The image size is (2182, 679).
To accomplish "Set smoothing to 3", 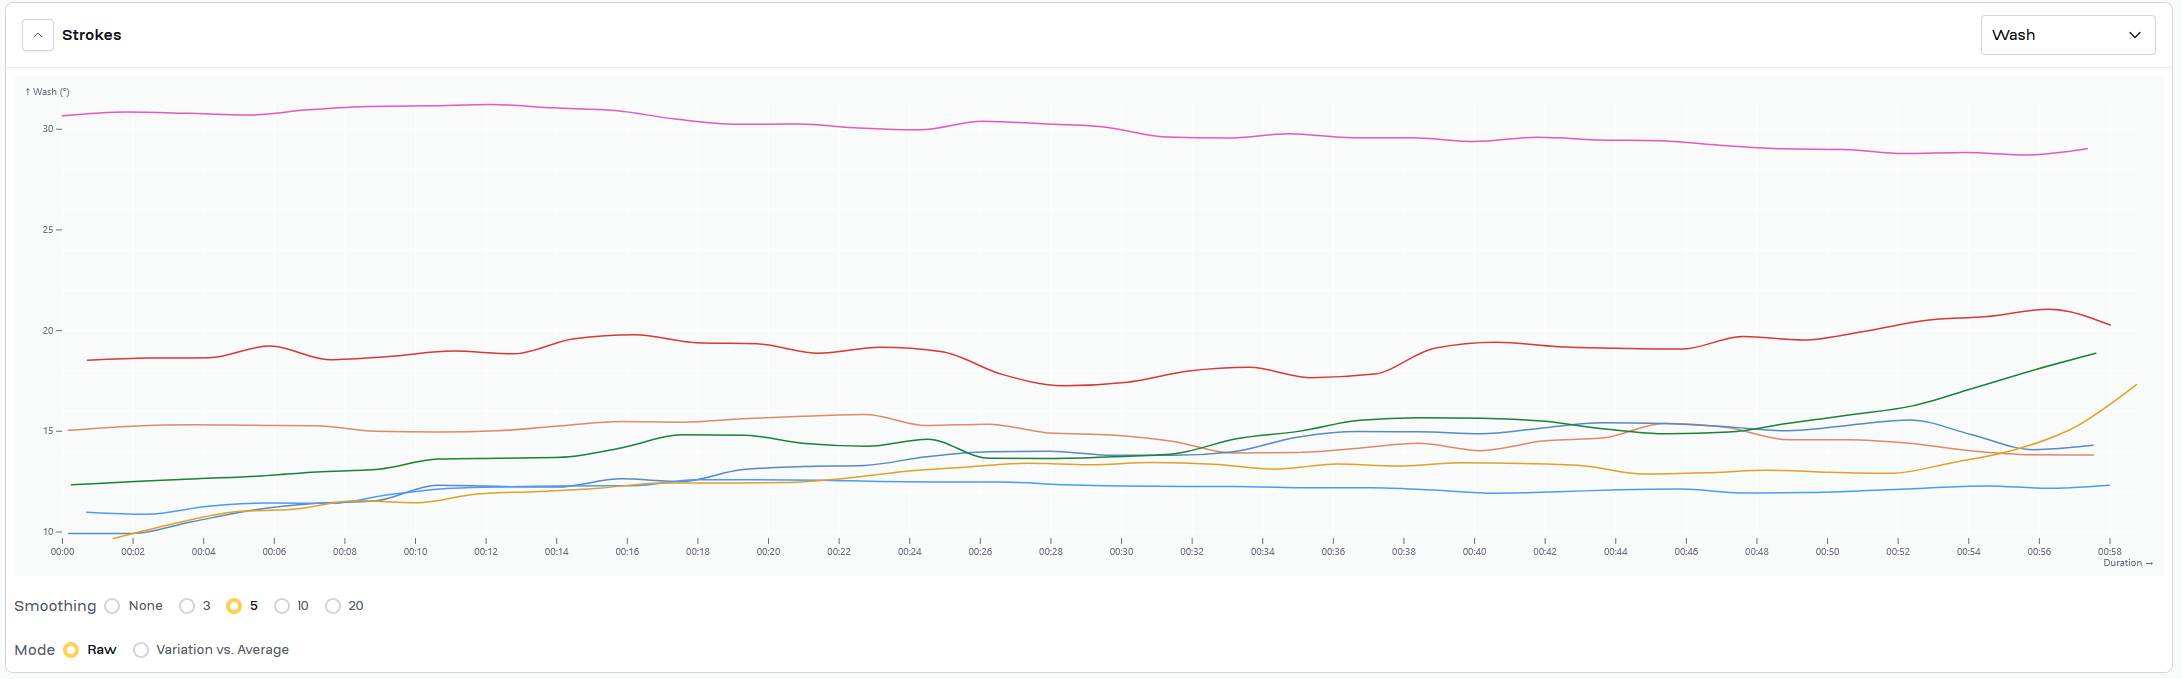I will tap(187, 606).
